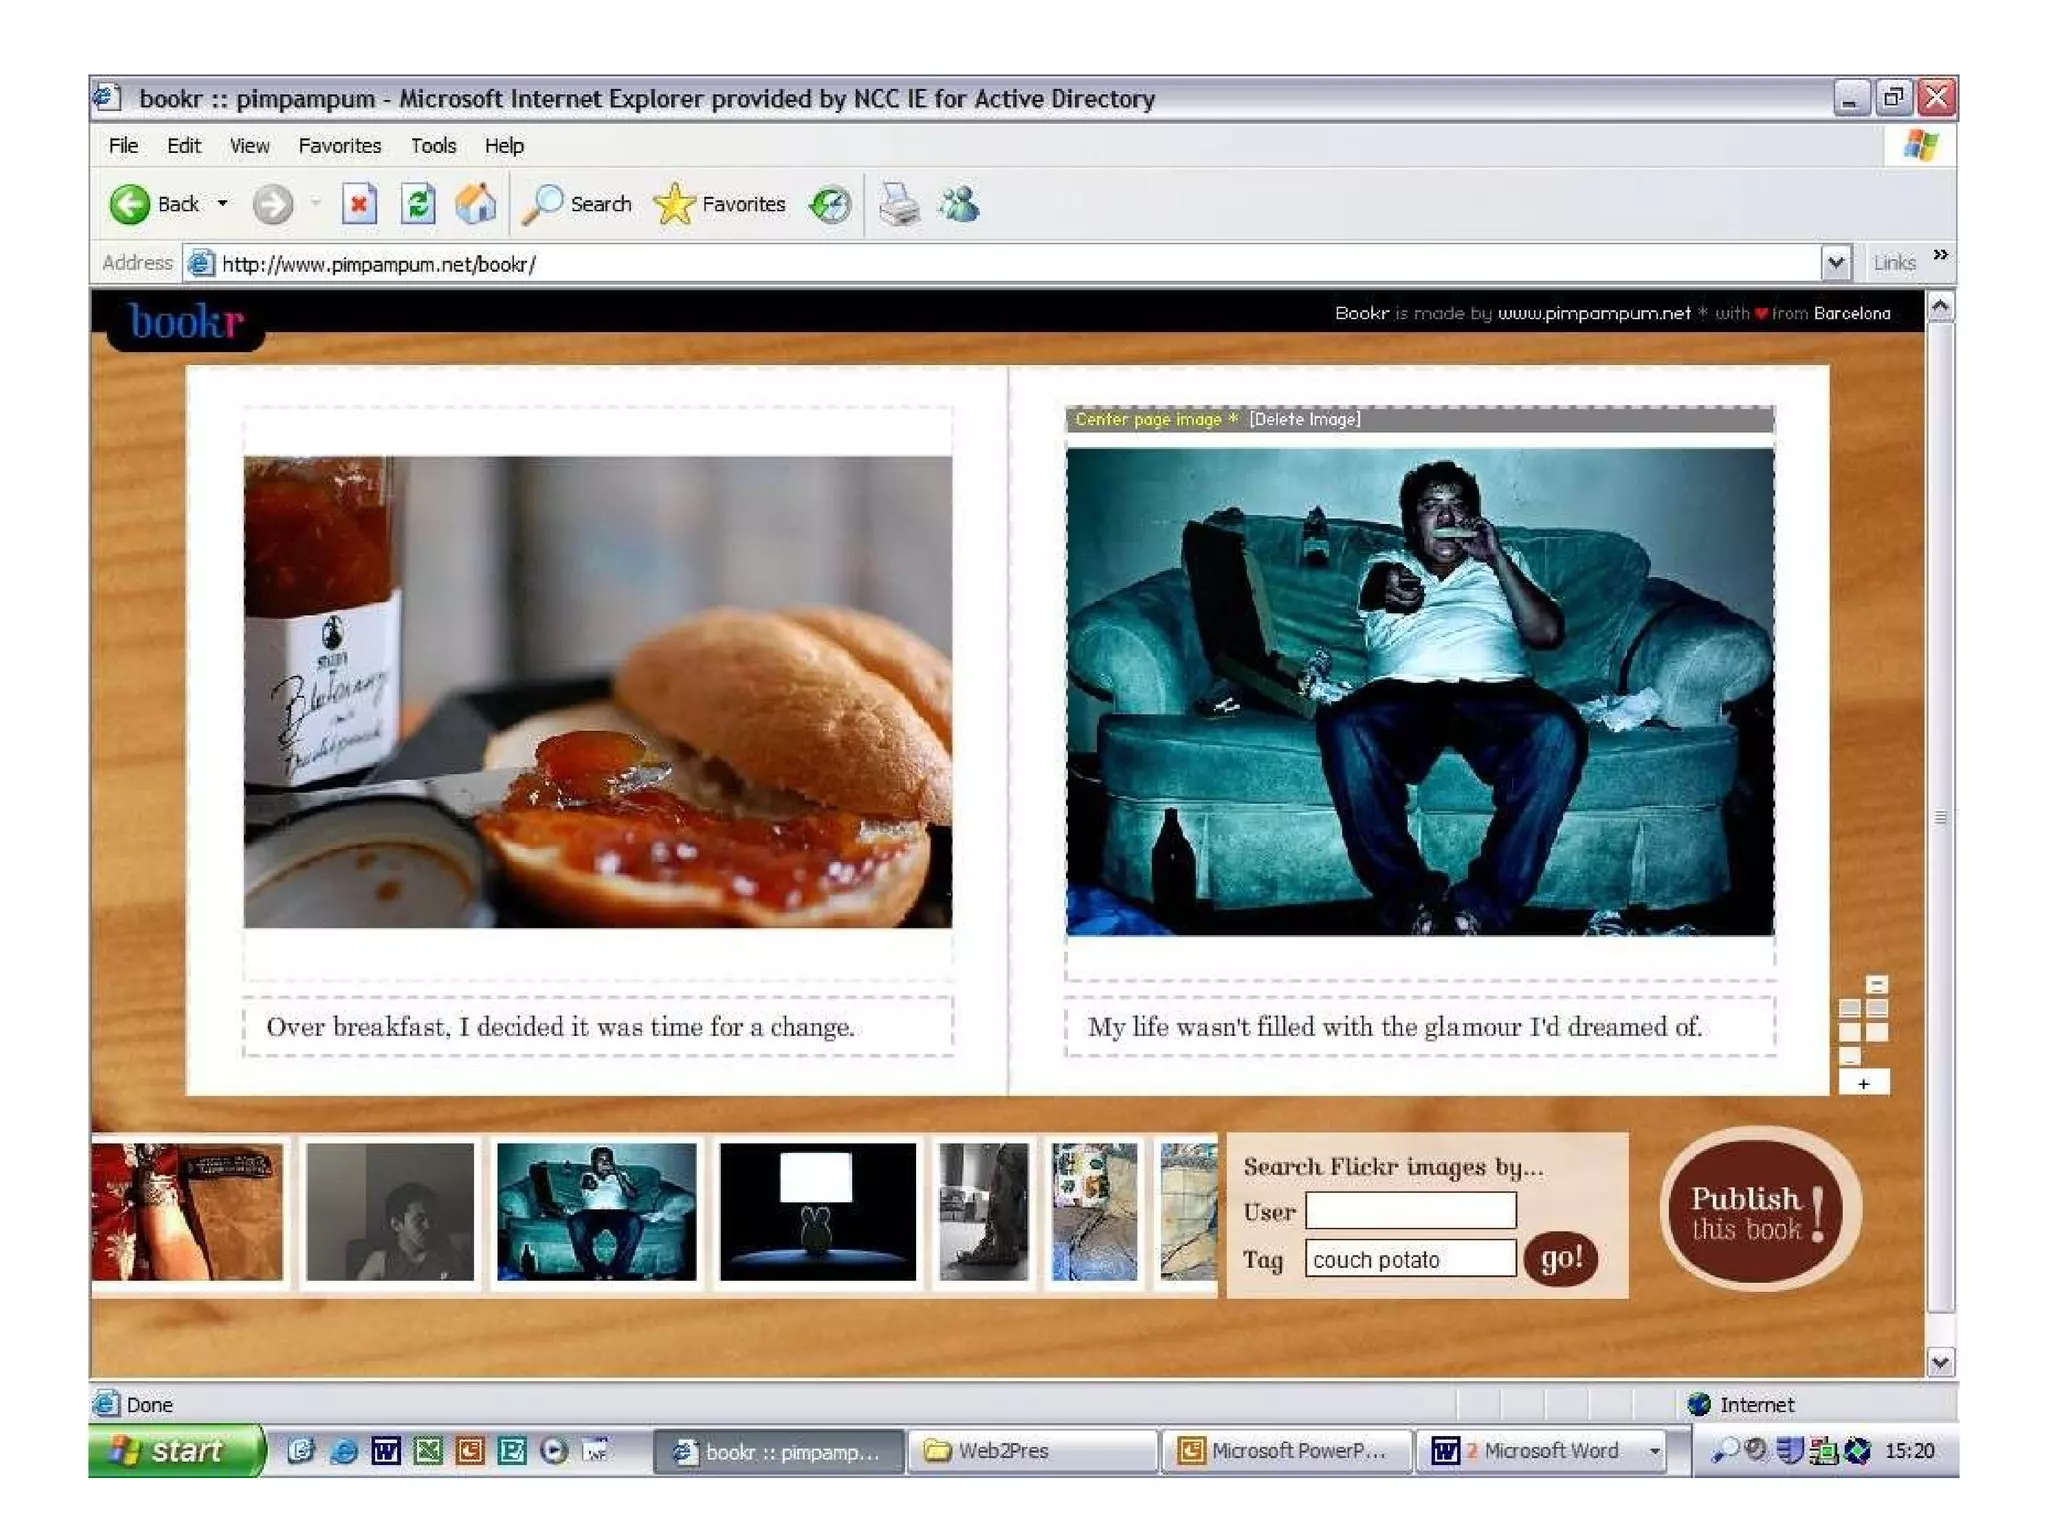Click the Stop loading icon
This screenshot has height=1536, width=2048.
[x=359, y=204]
